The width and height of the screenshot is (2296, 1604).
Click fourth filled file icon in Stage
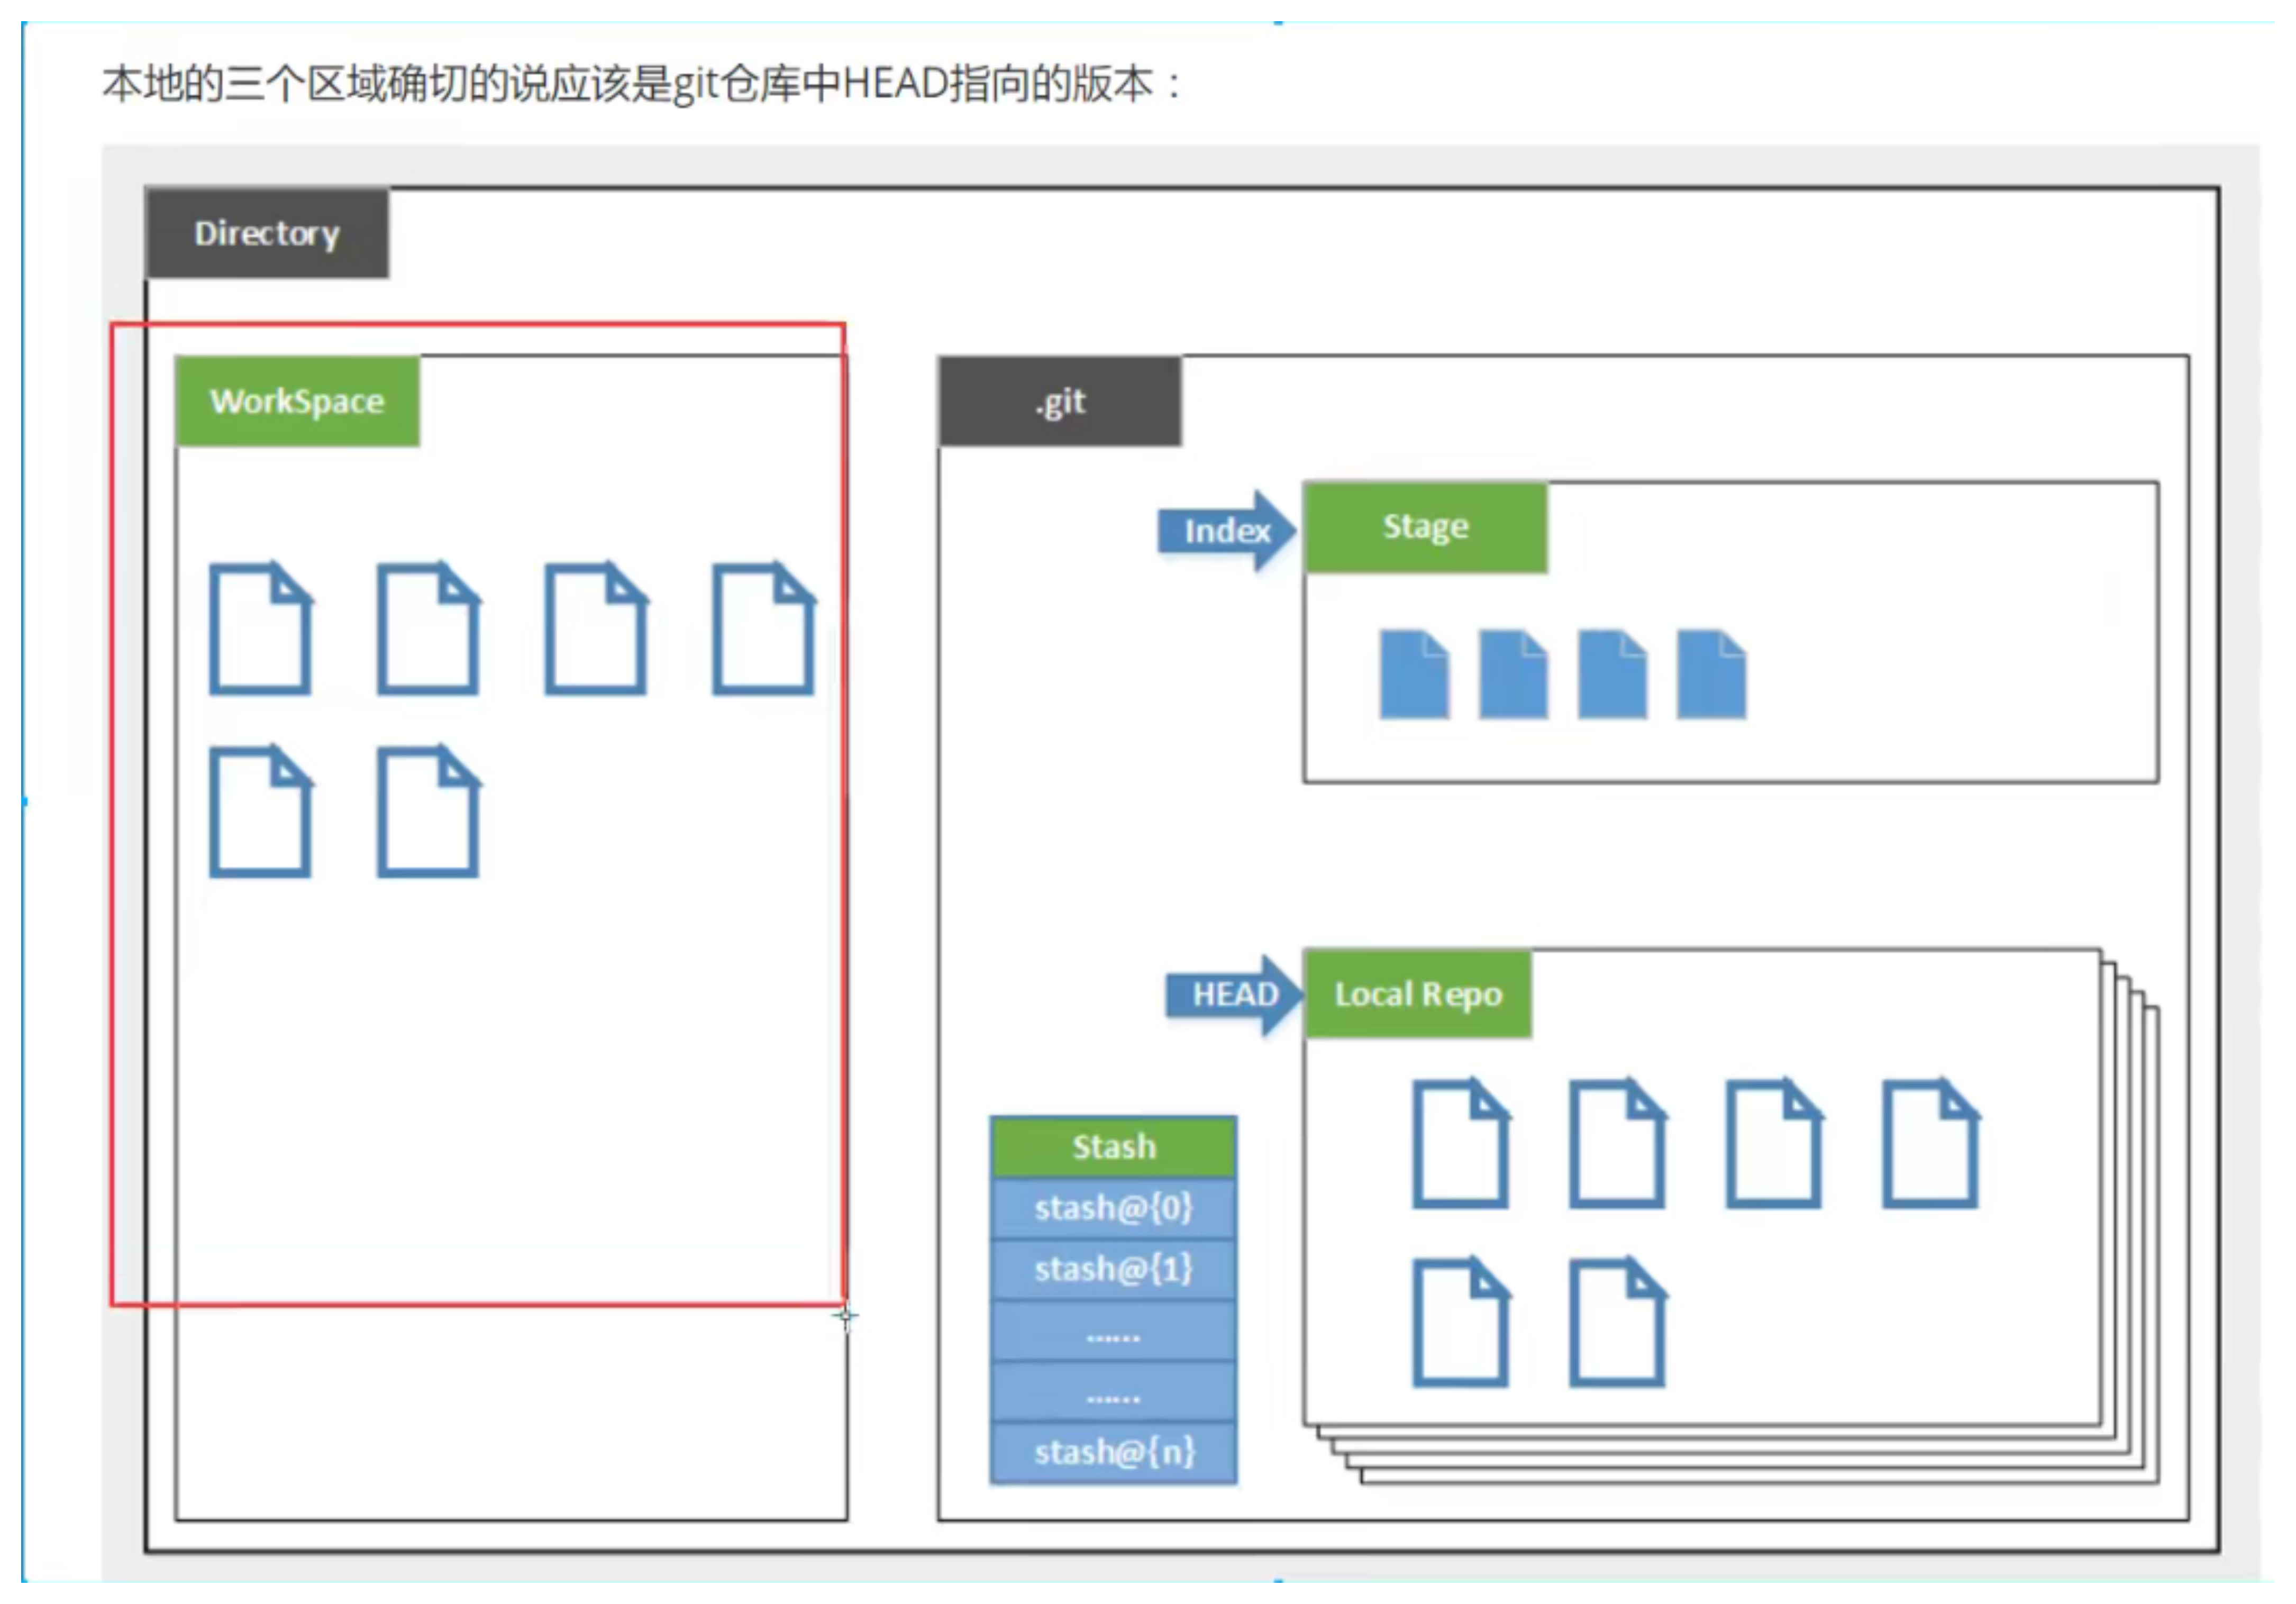(1711, 674)
